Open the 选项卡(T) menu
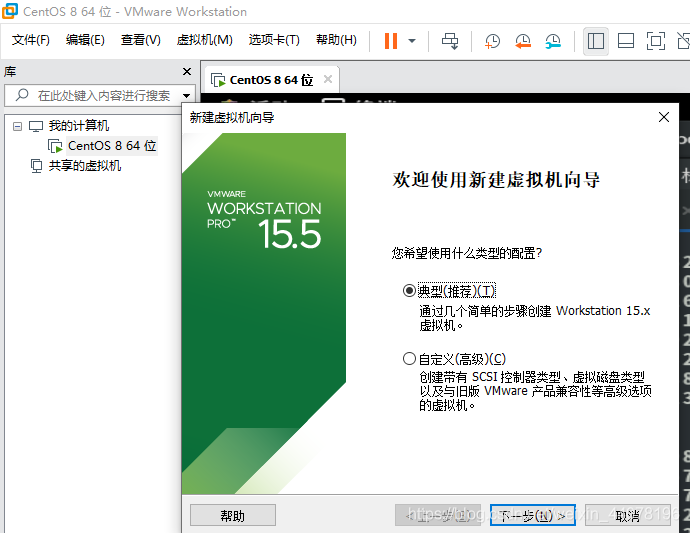This screenshot has width=690, height=533. [274, 40]
